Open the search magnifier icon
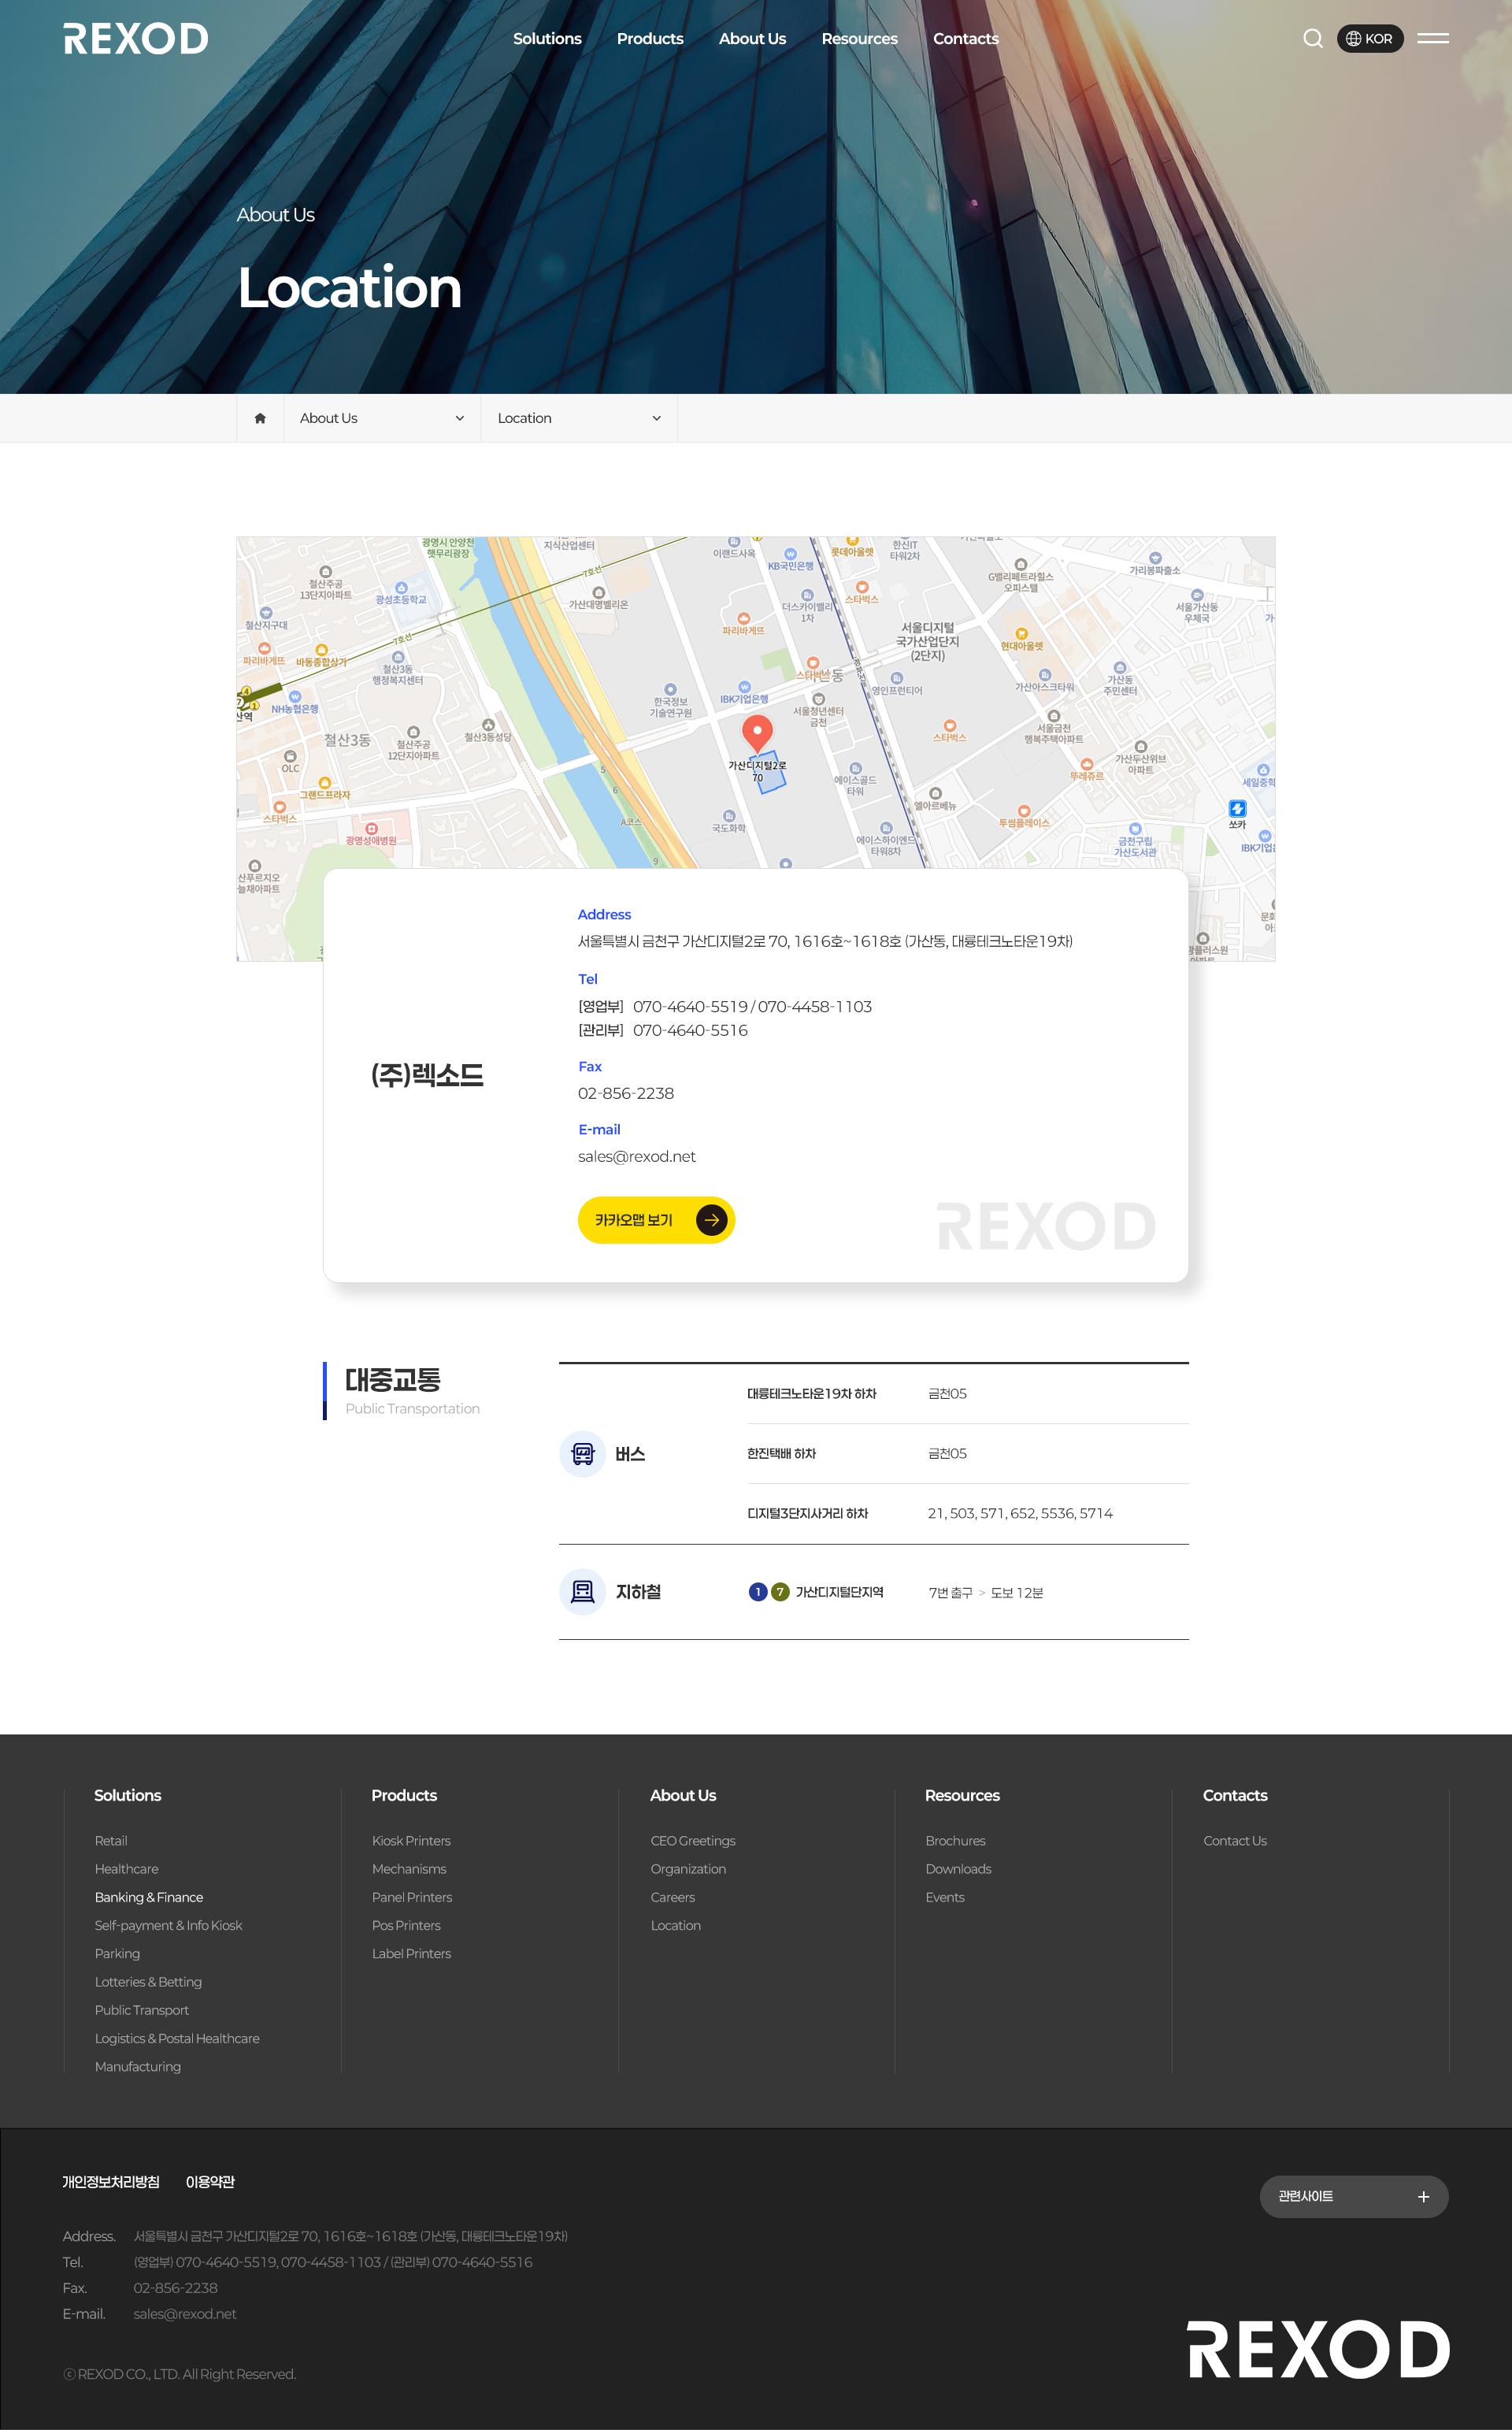The height and width of the screenshot is (2430, 1512). coord(1313,39)
